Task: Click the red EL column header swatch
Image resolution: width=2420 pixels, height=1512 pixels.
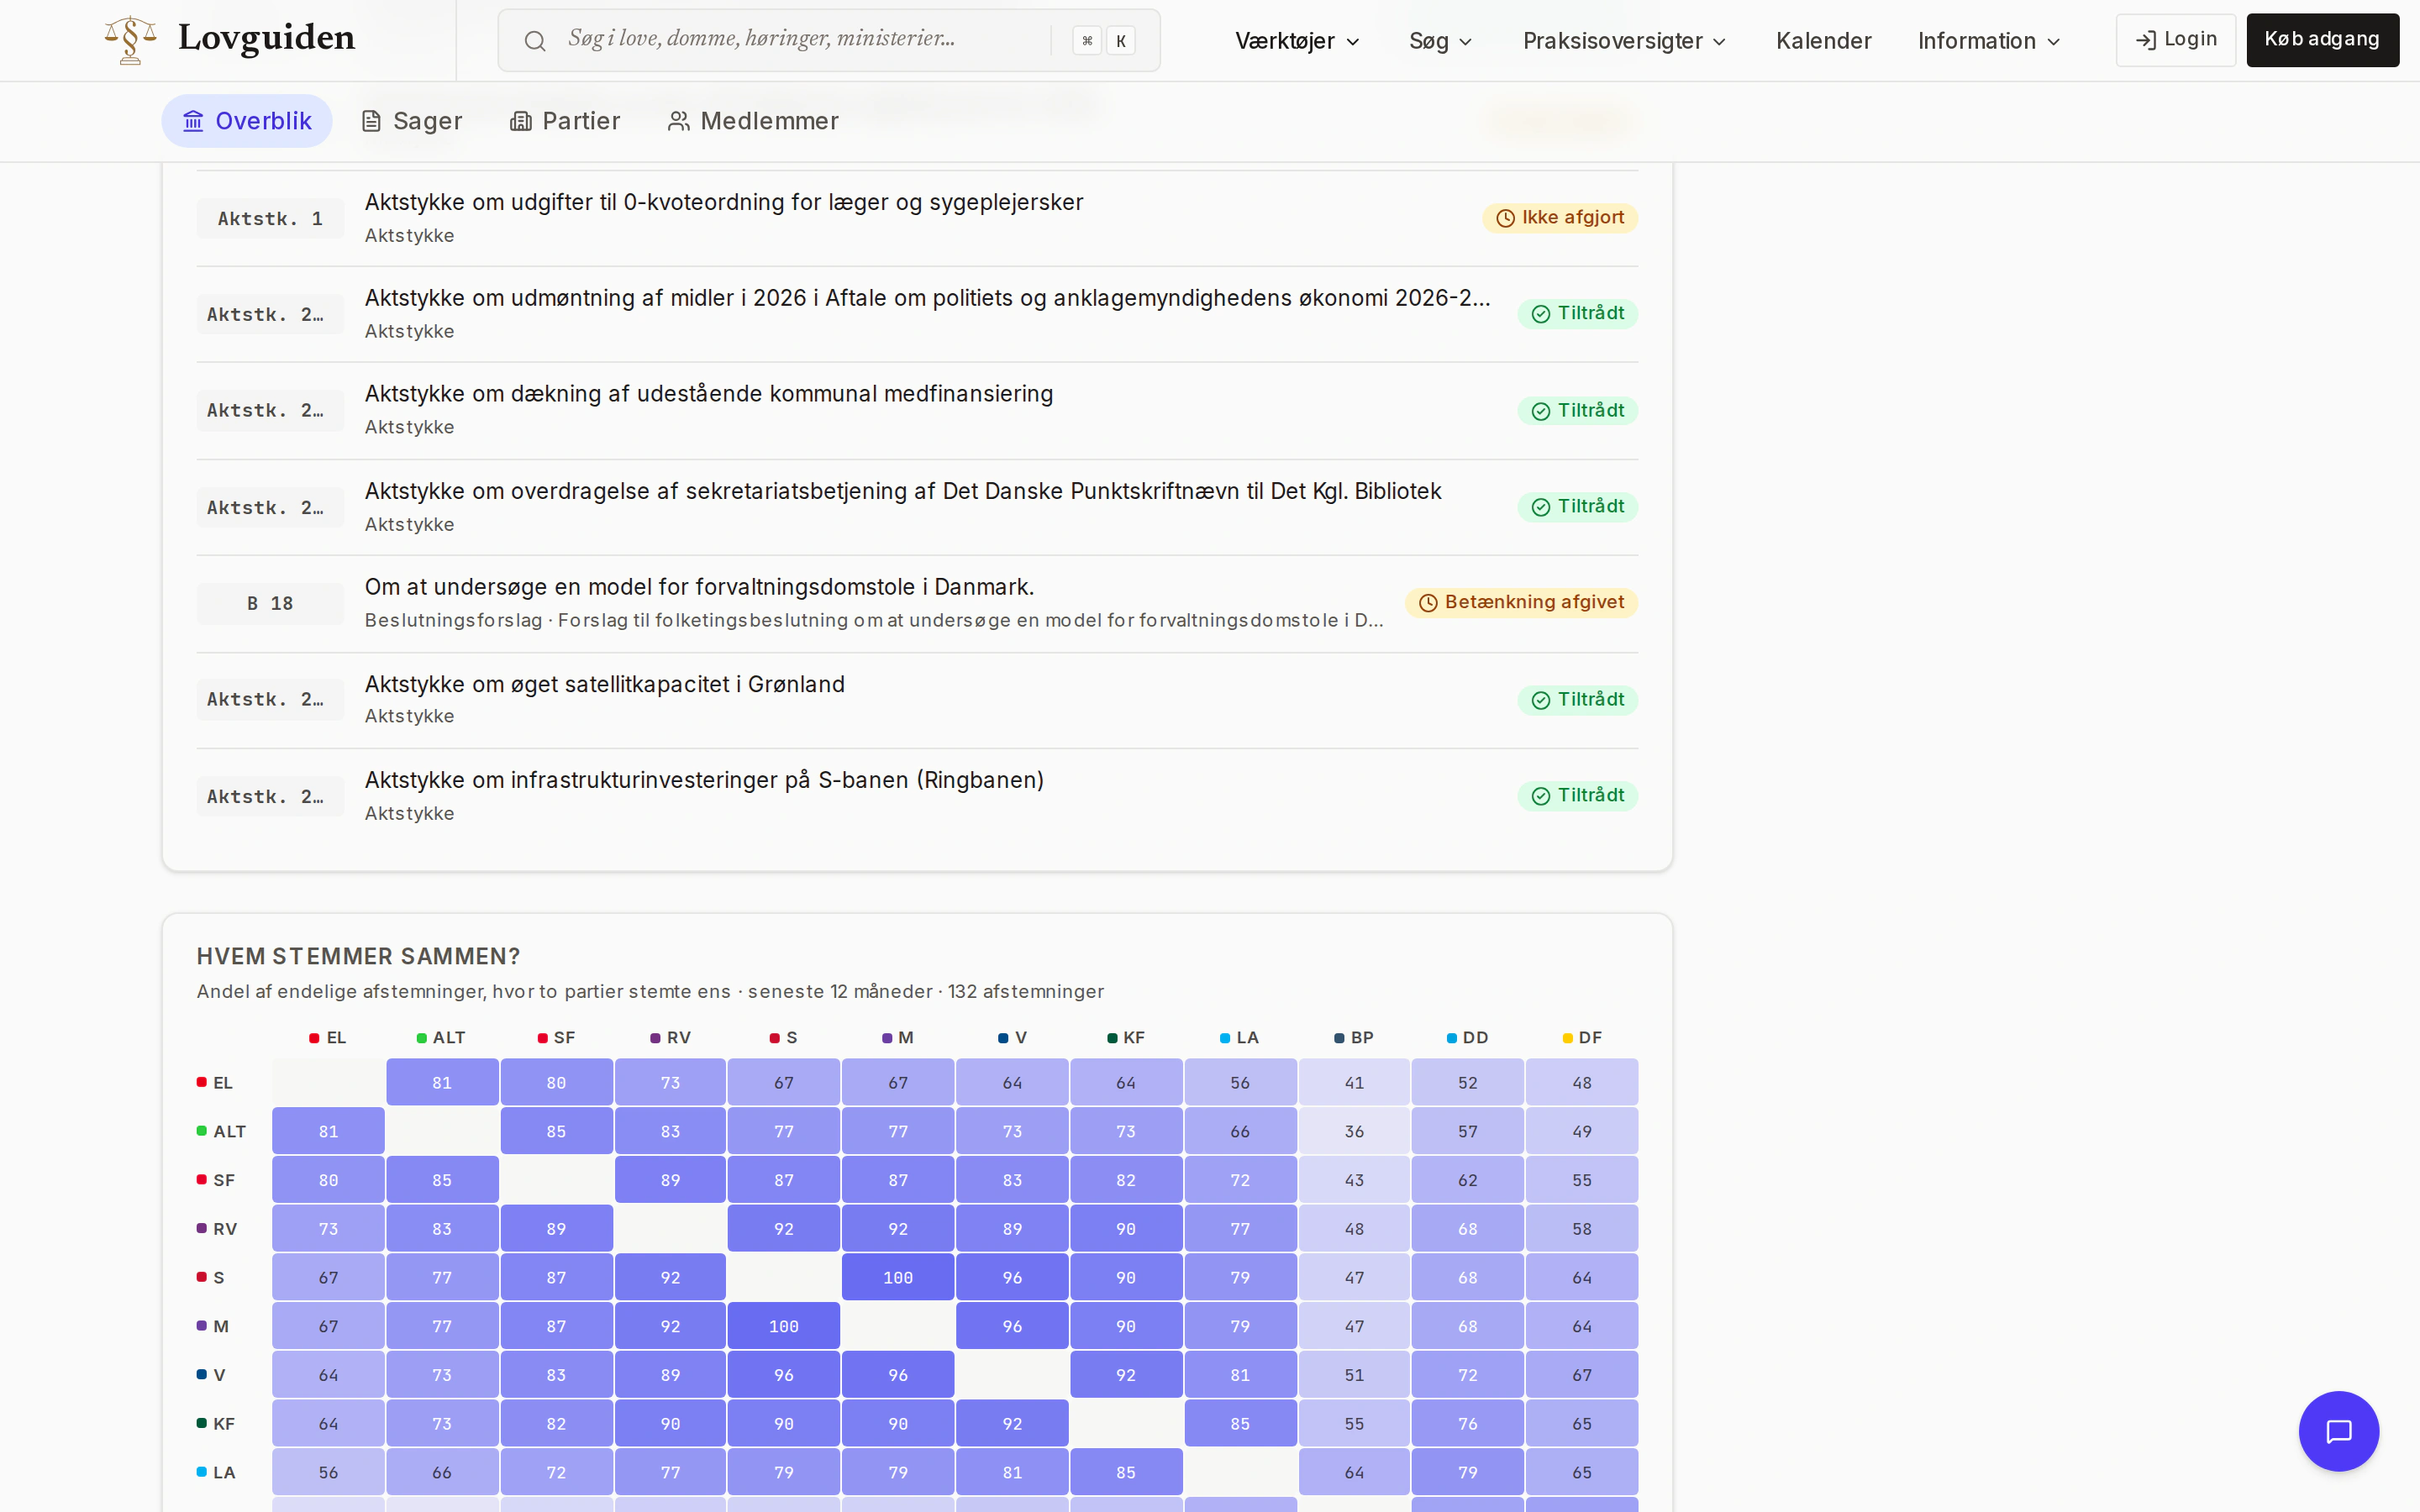Action: point(314,1038)
